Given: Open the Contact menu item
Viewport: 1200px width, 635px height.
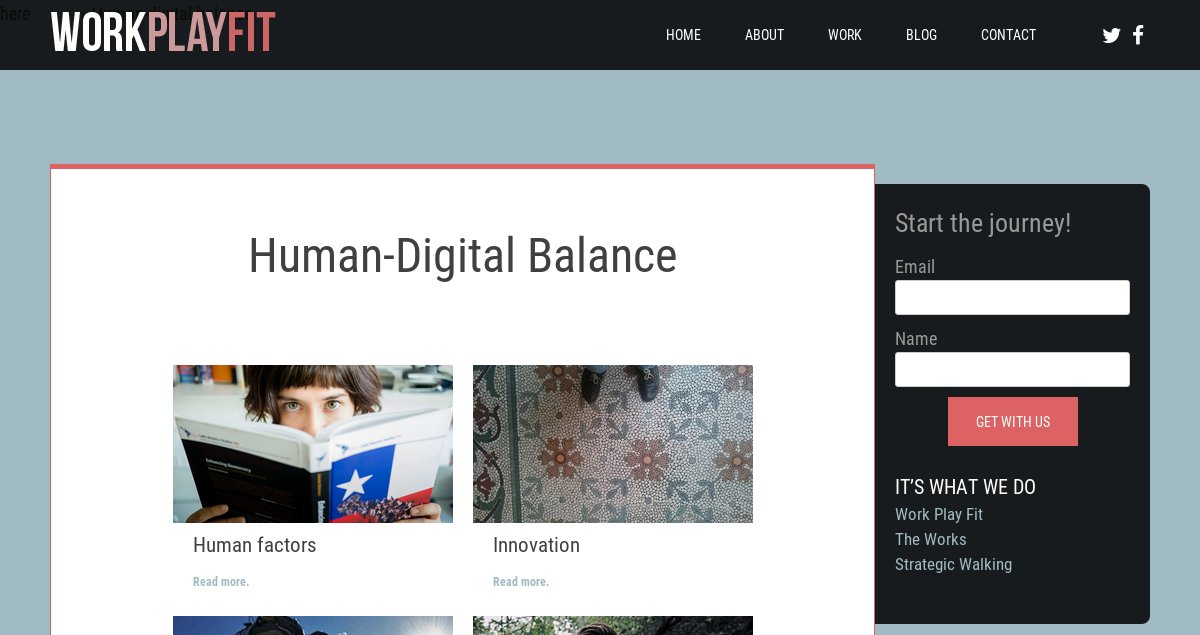Looking at the screenshot, I should [x=1008, y=35].
